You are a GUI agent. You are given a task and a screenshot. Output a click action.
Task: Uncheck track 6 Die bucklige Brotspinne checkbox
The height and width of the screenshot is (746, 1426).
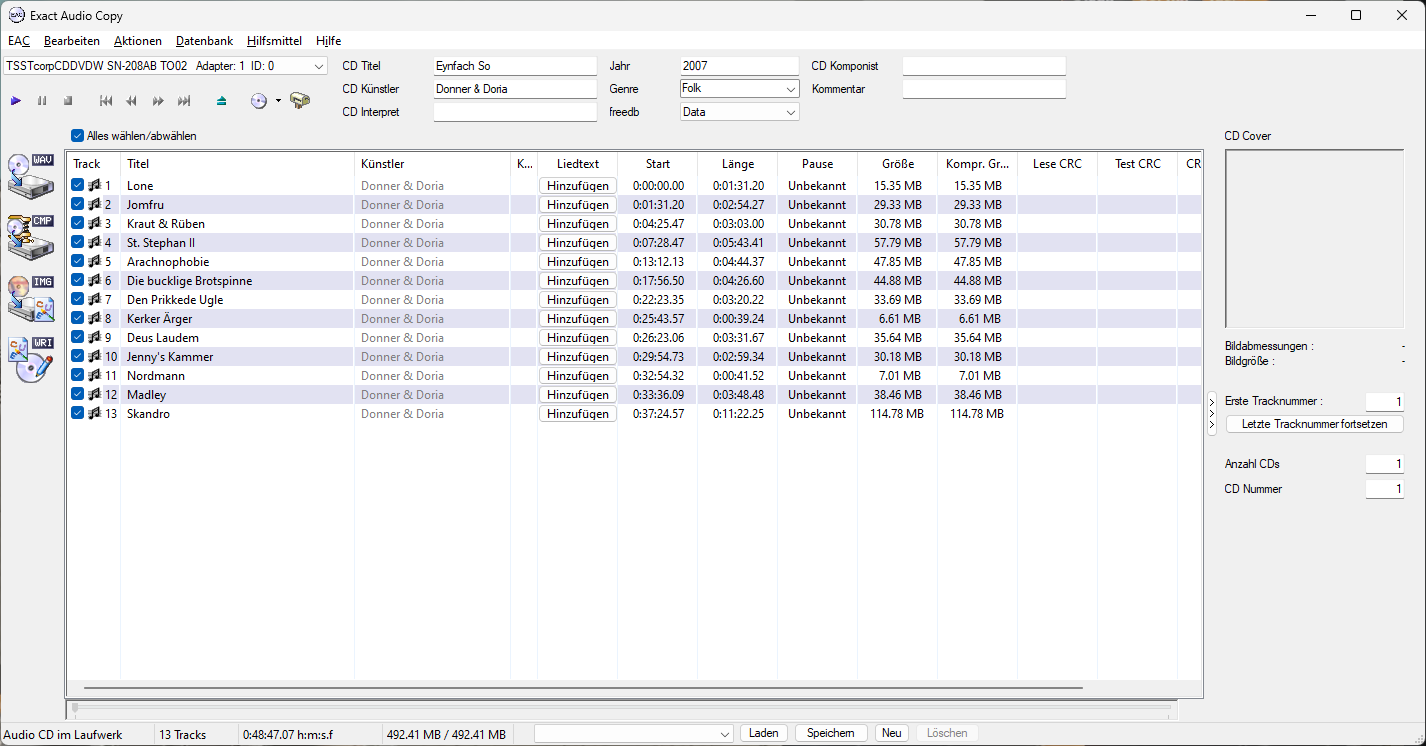pyautogui.click(x=78, y=281)
